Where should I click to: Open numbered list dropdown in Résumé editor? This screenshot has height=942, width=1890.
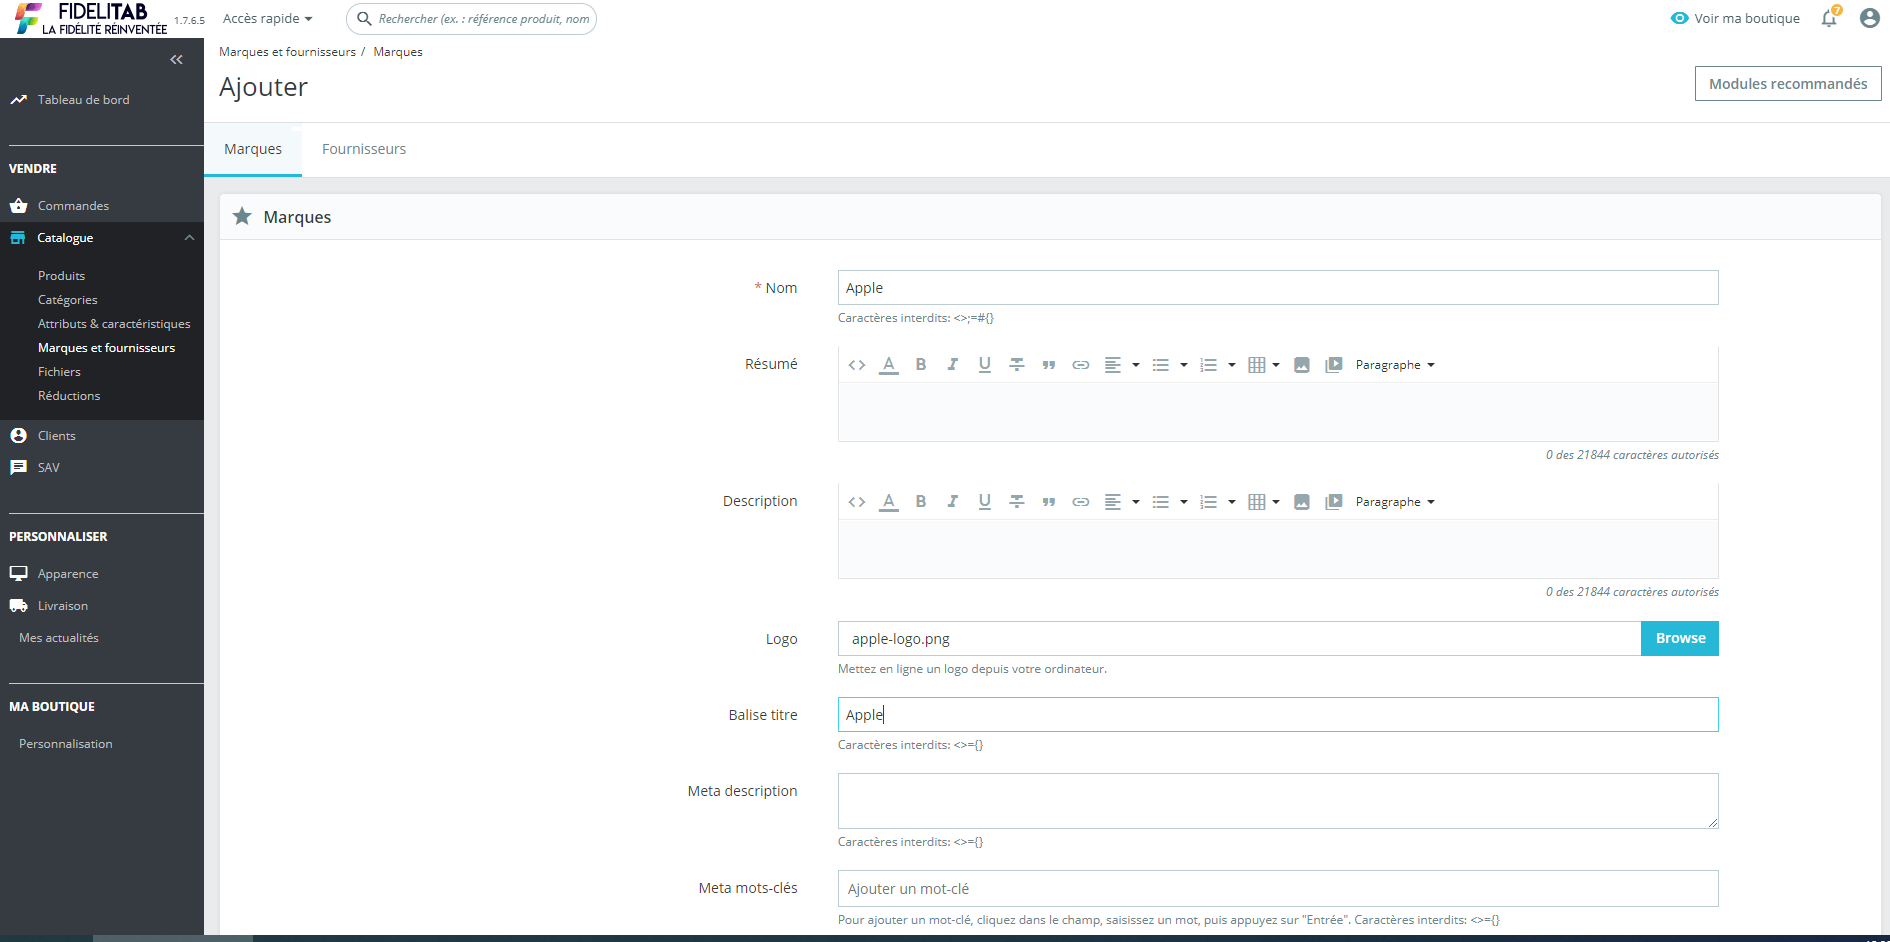click(1218, 365)
